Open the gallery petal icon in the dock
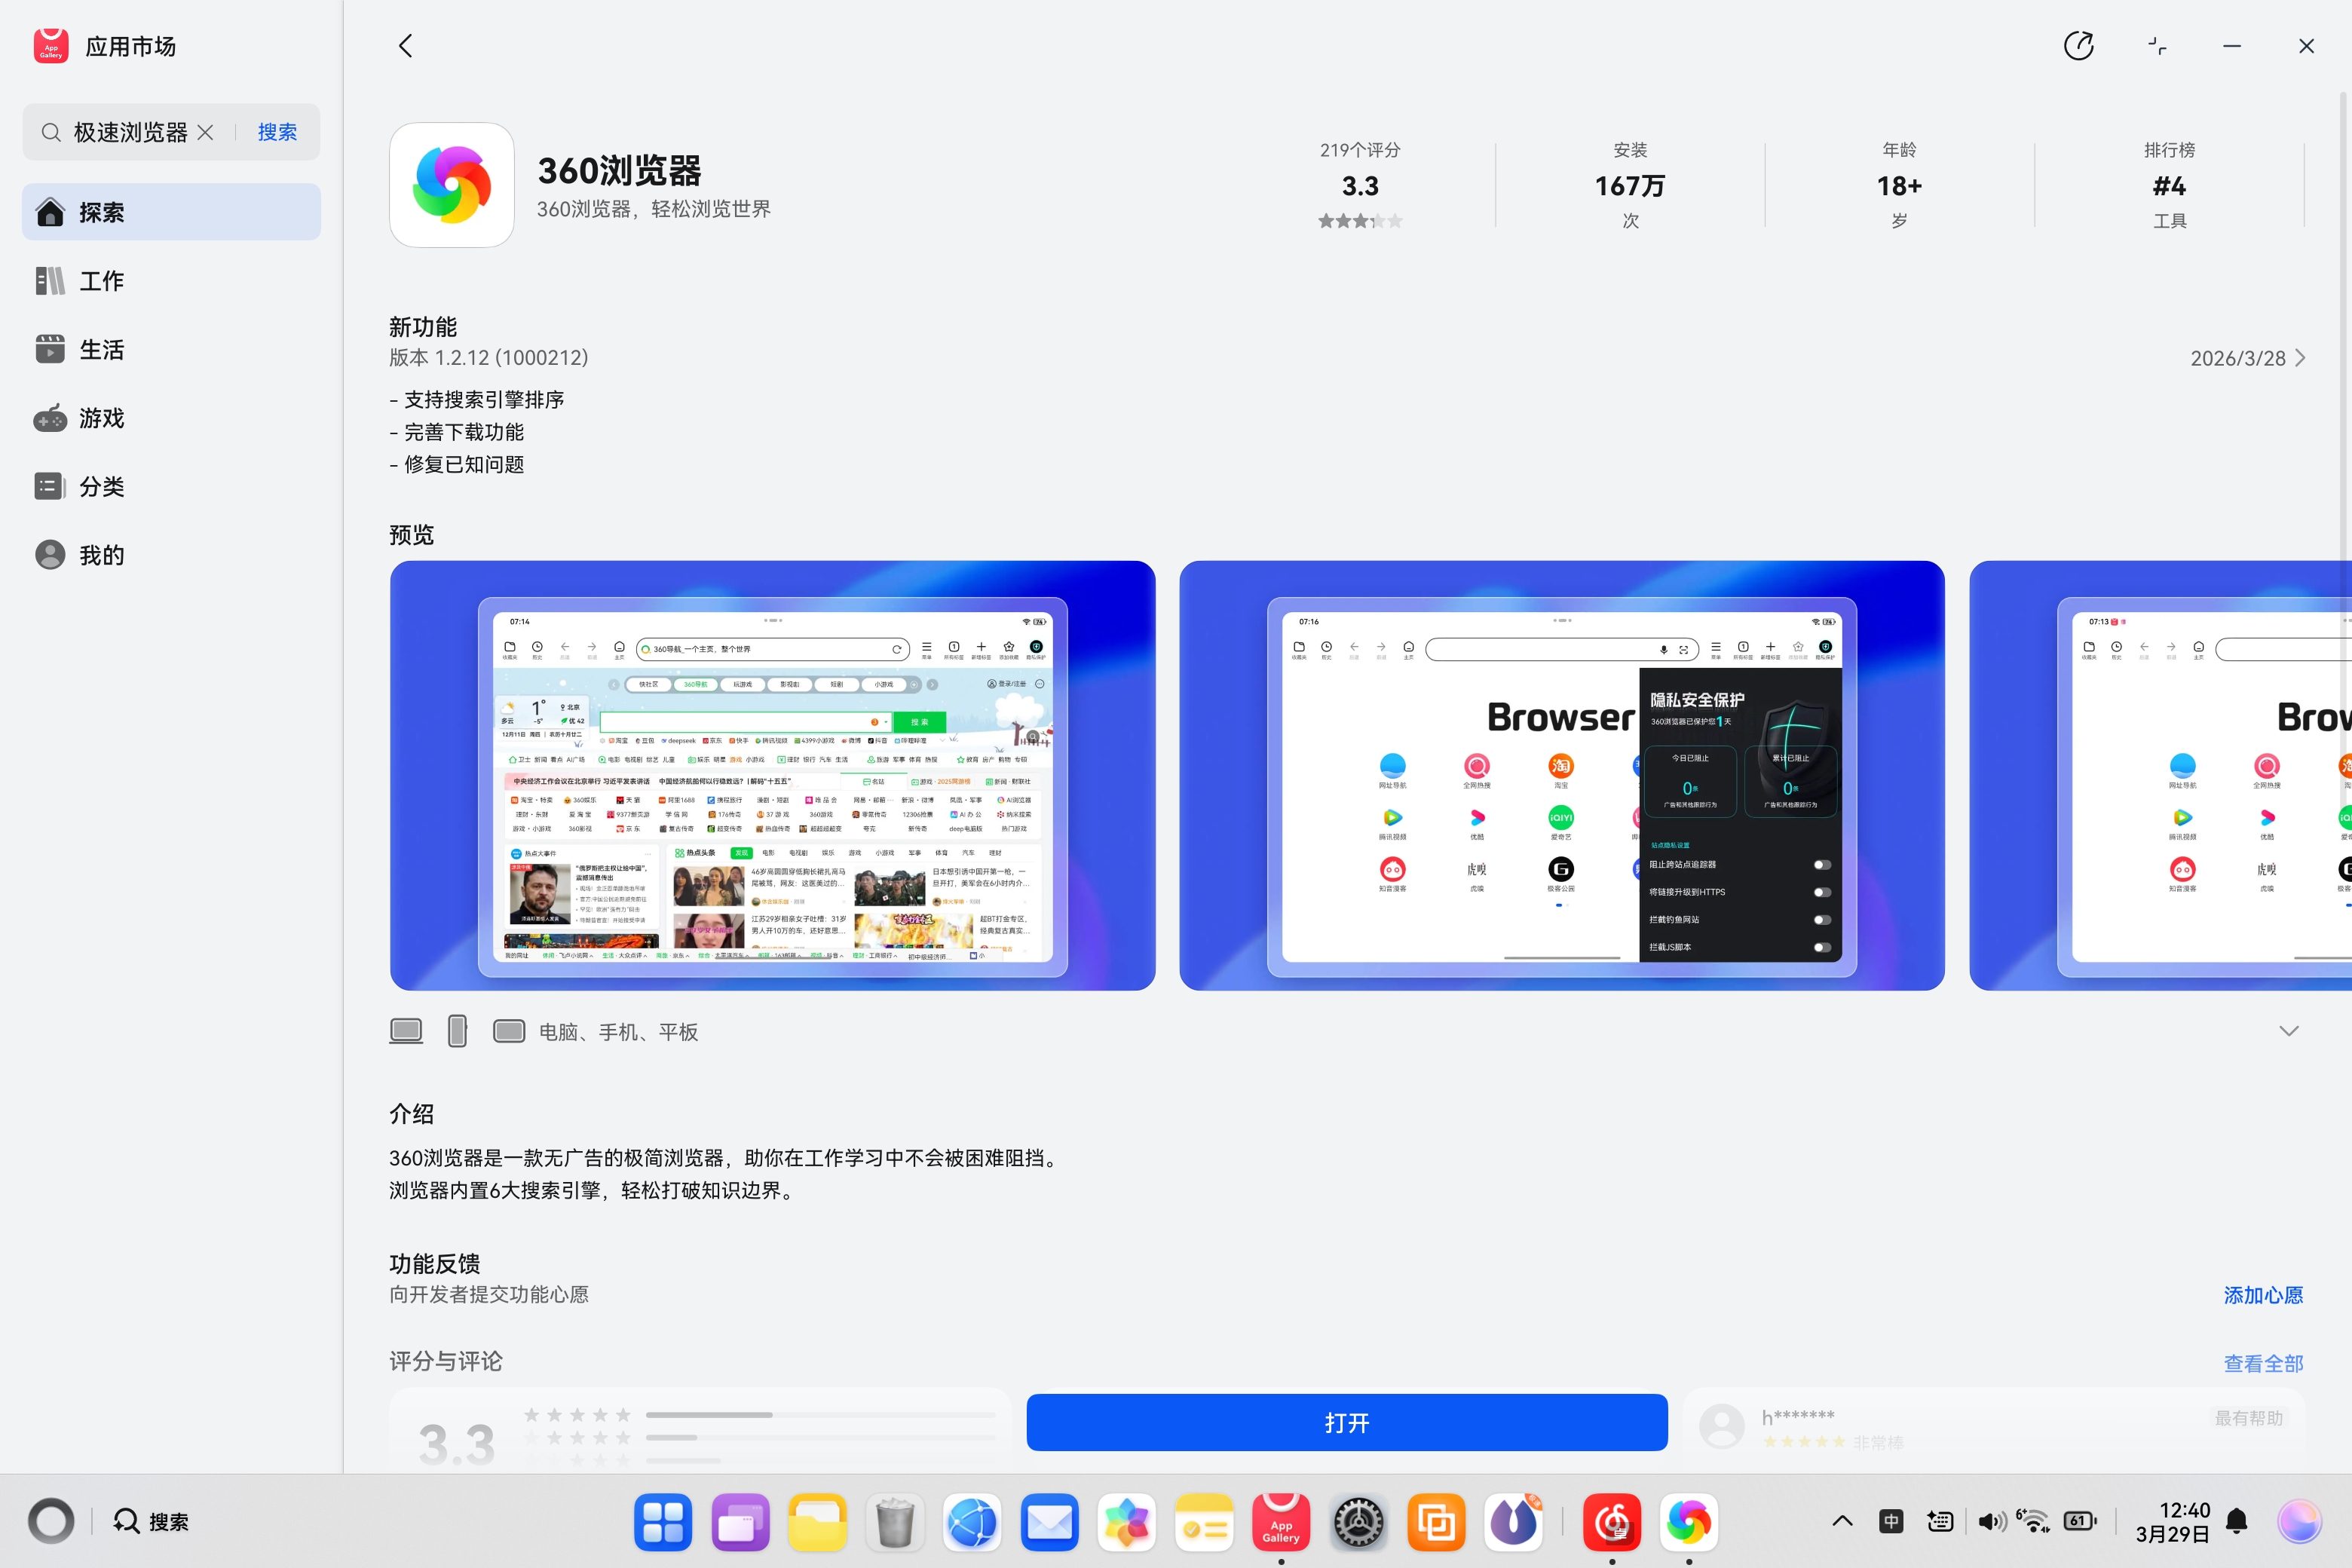This screenshot has width=2352, height=1568. coord(1126,1522)
